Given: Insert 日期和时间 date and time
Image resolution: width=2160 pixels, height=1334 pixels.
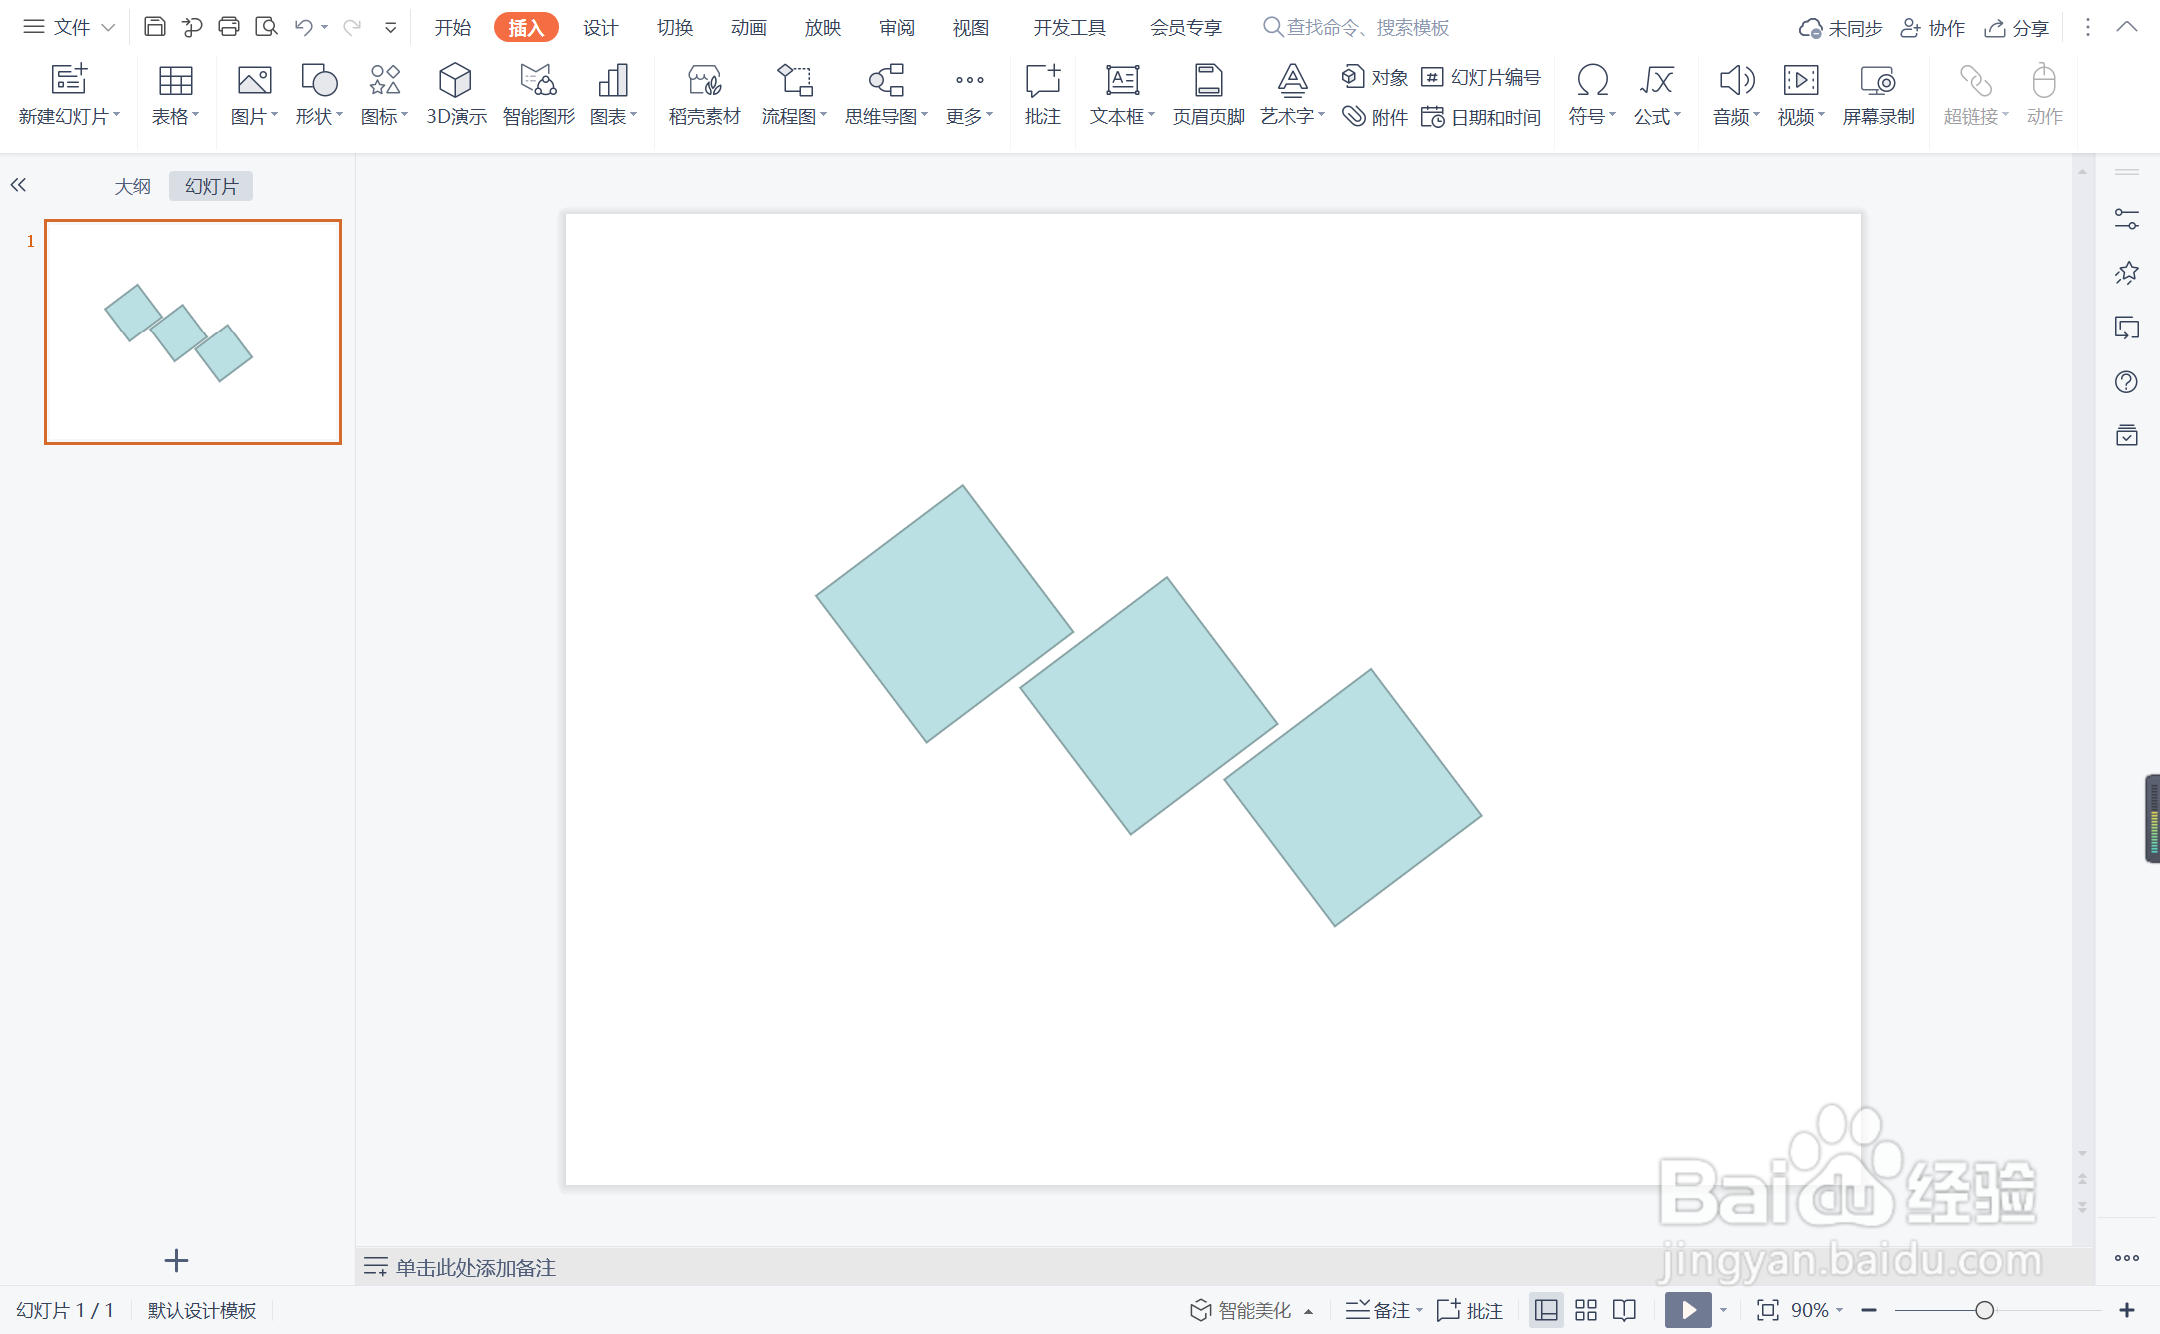Looking at the screenshot, I should point(1481,117).
